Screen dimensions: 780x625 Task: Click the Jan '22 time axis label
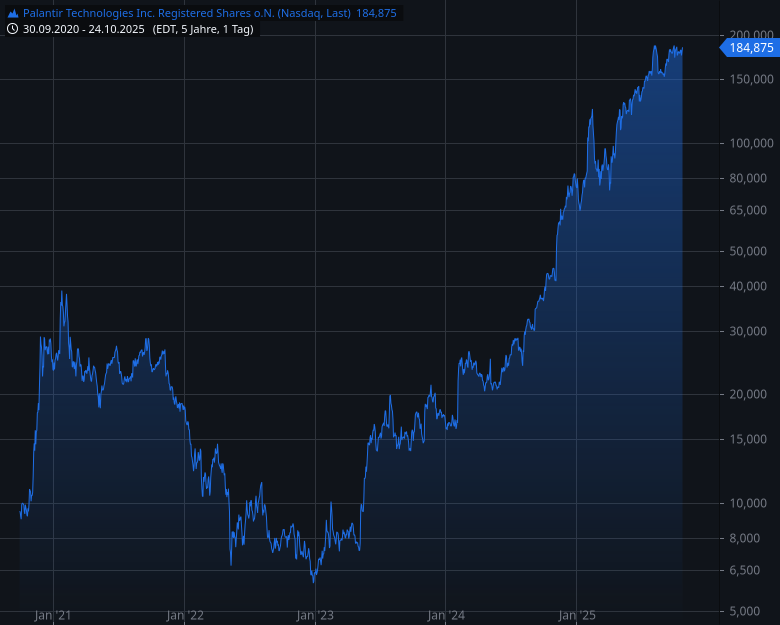pos(184,615)
